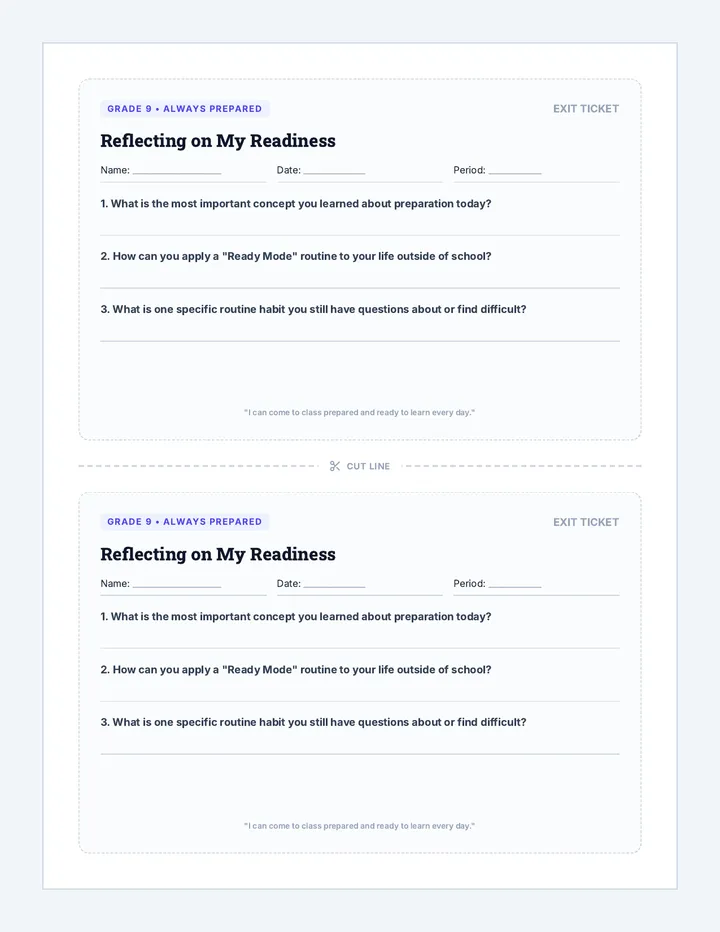Click top Reflecting on My Readiness heading
The height and width of the screenshot is (932, 720).
pos(218,141)
